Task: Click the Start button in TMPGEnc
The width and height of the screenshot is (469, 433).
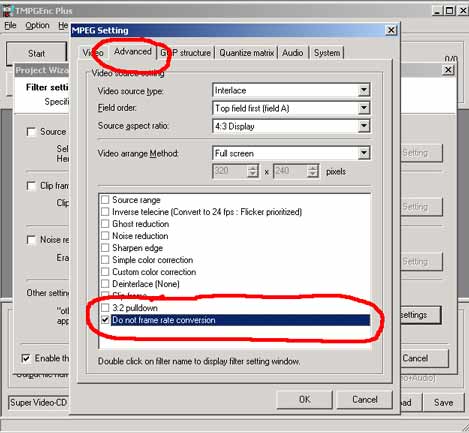Action: 36,53
